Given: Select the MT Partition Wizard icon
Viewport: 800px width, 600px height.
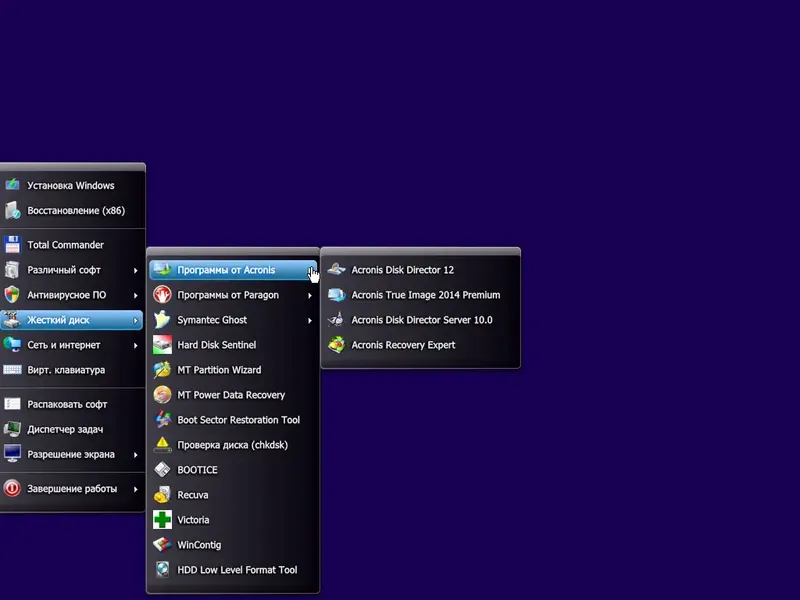Looking at the screenshot, I should [162, 370].
